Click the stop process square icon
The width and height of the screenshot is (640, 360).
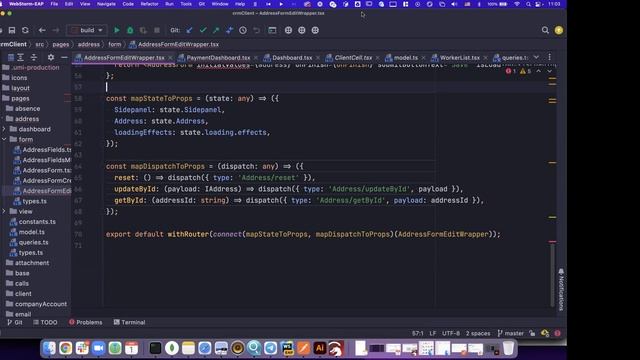157,30
